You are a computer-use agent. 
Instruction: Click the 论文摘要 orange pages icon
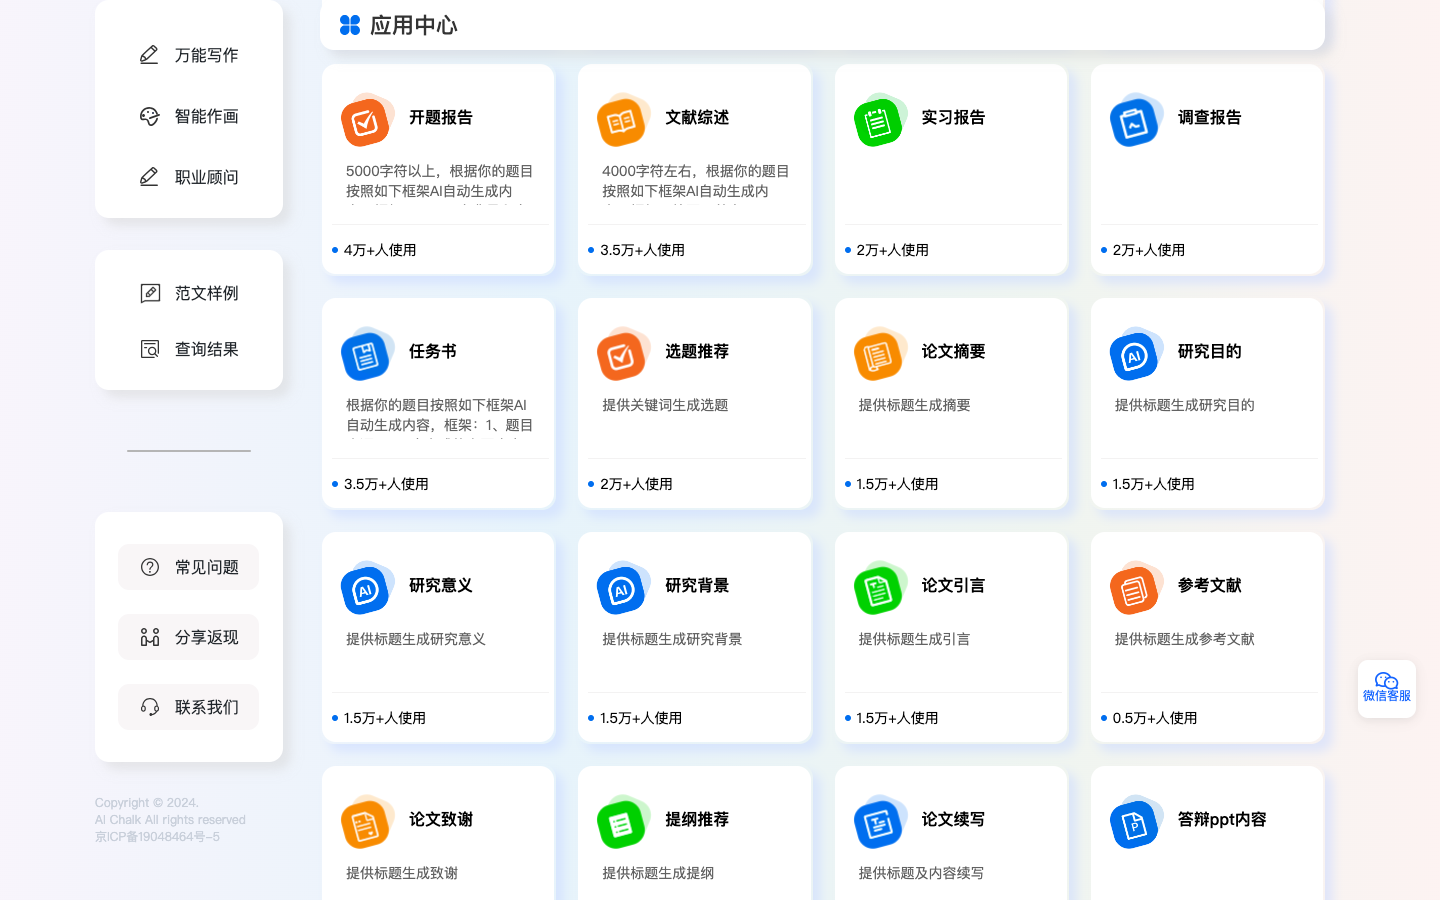point(880,355)
